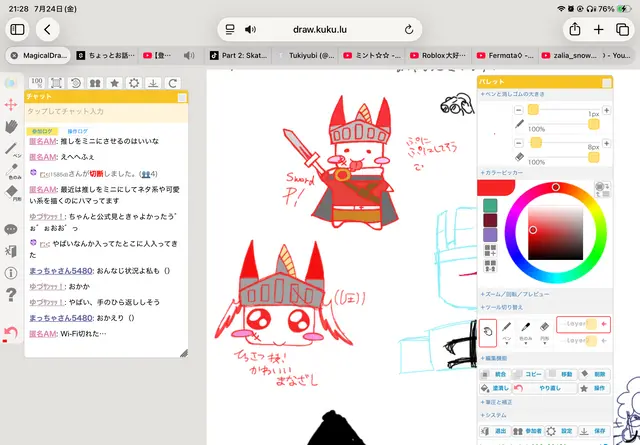Expand the pen pressure and correction section
This screenshot has height=445, width=640.
[x=496, y=402]
